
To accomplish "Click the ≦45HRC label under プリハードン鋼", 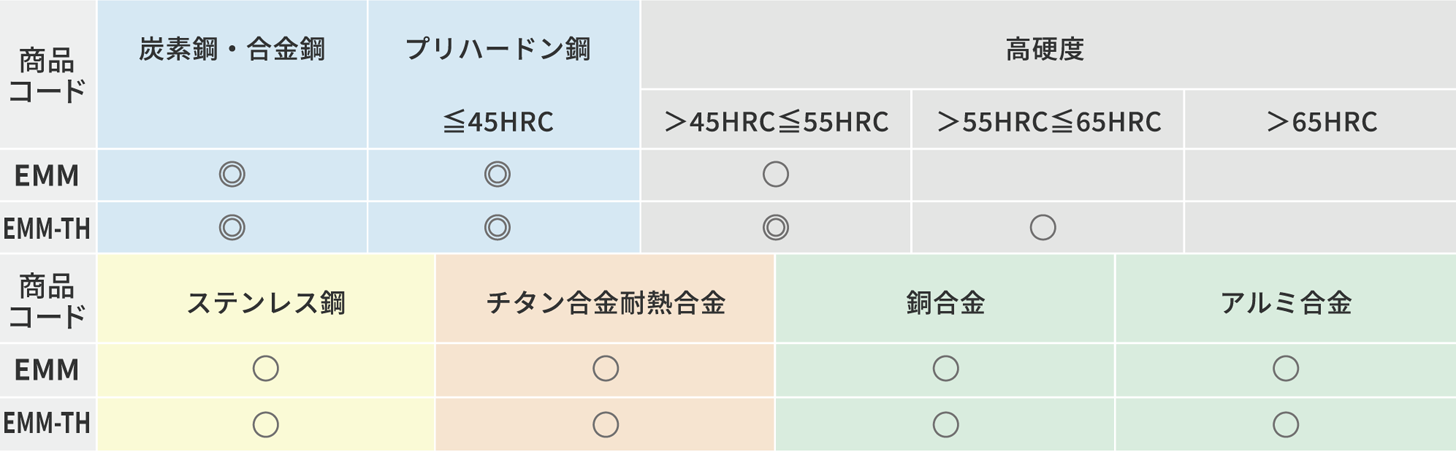I will 498,122.
